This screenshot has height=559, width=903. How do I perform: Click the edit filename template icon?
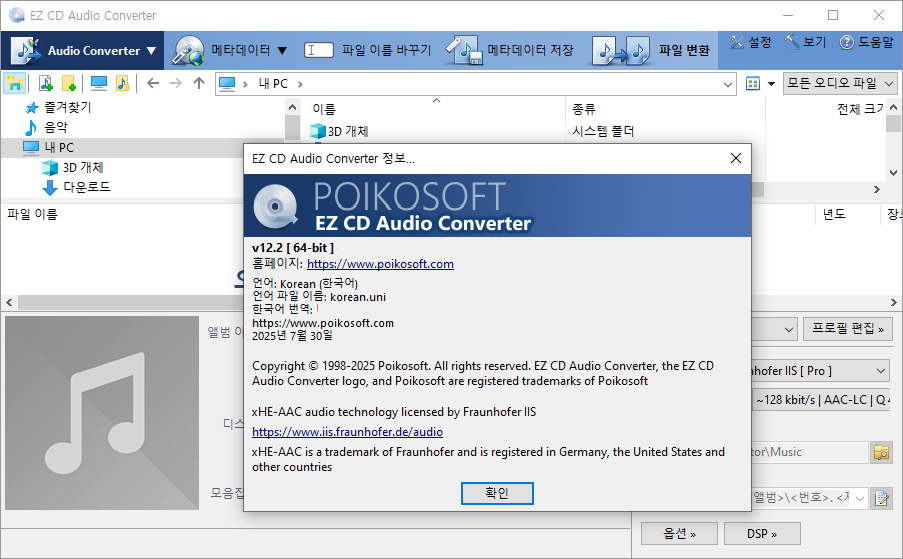881,498
